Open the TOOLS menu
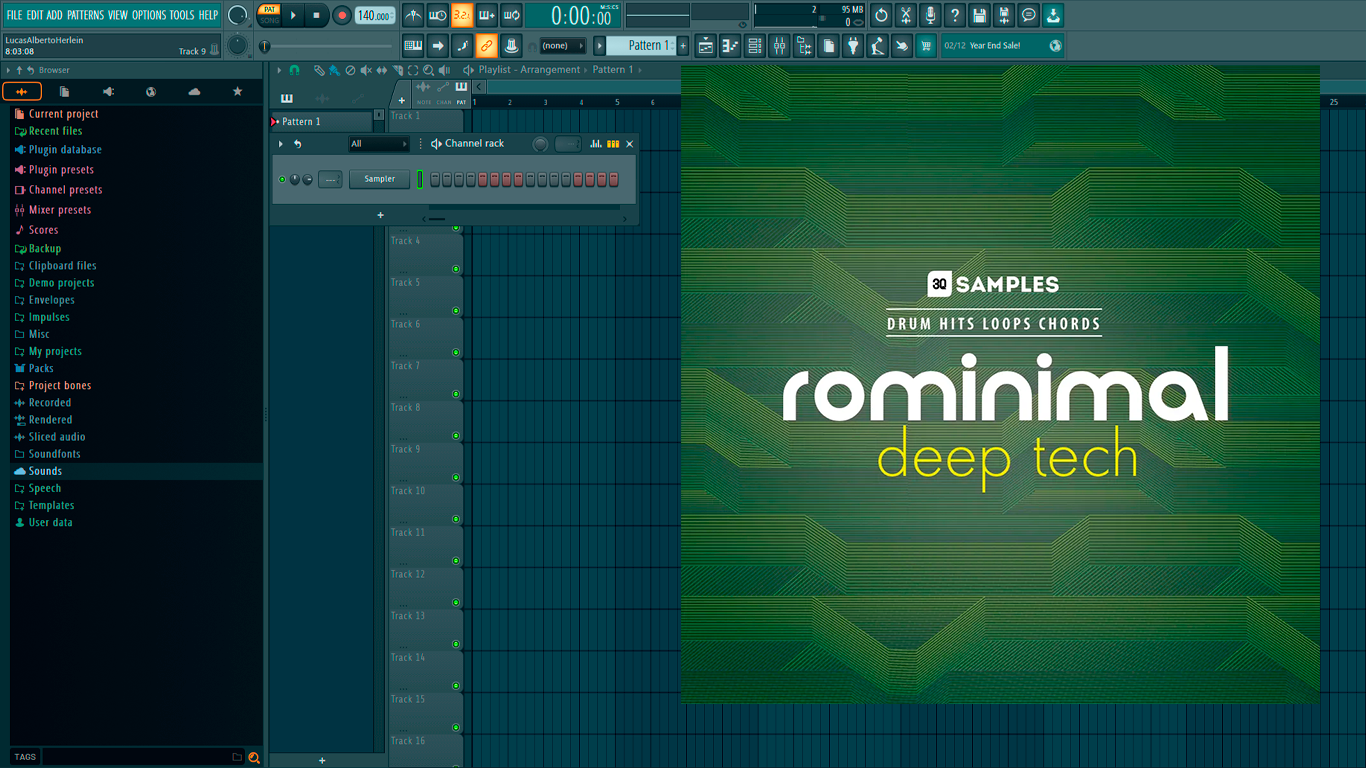The width and height of the screenshot is (1366, 768). (182, 15)
